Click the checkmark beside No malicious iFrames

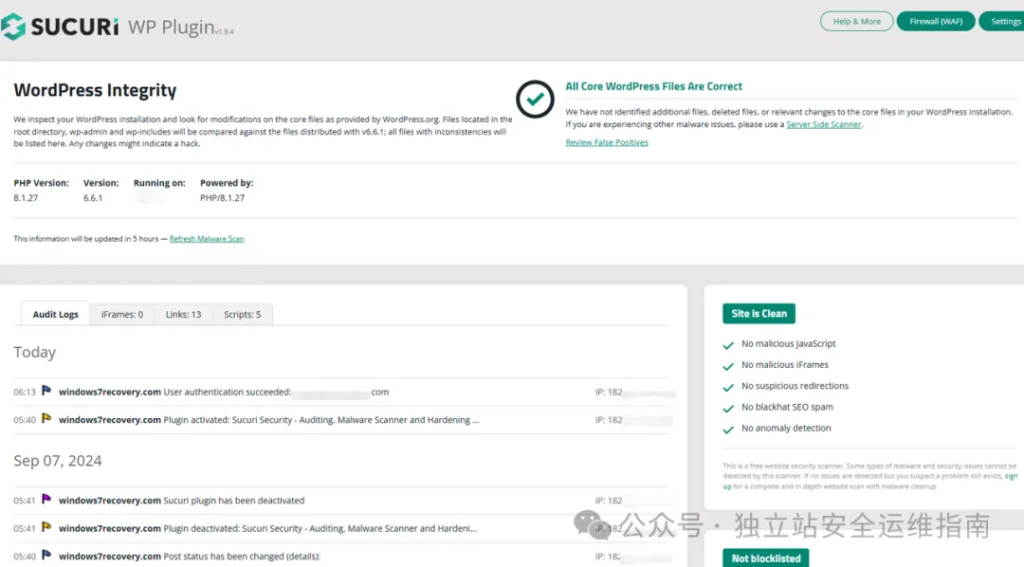[728, 366]
